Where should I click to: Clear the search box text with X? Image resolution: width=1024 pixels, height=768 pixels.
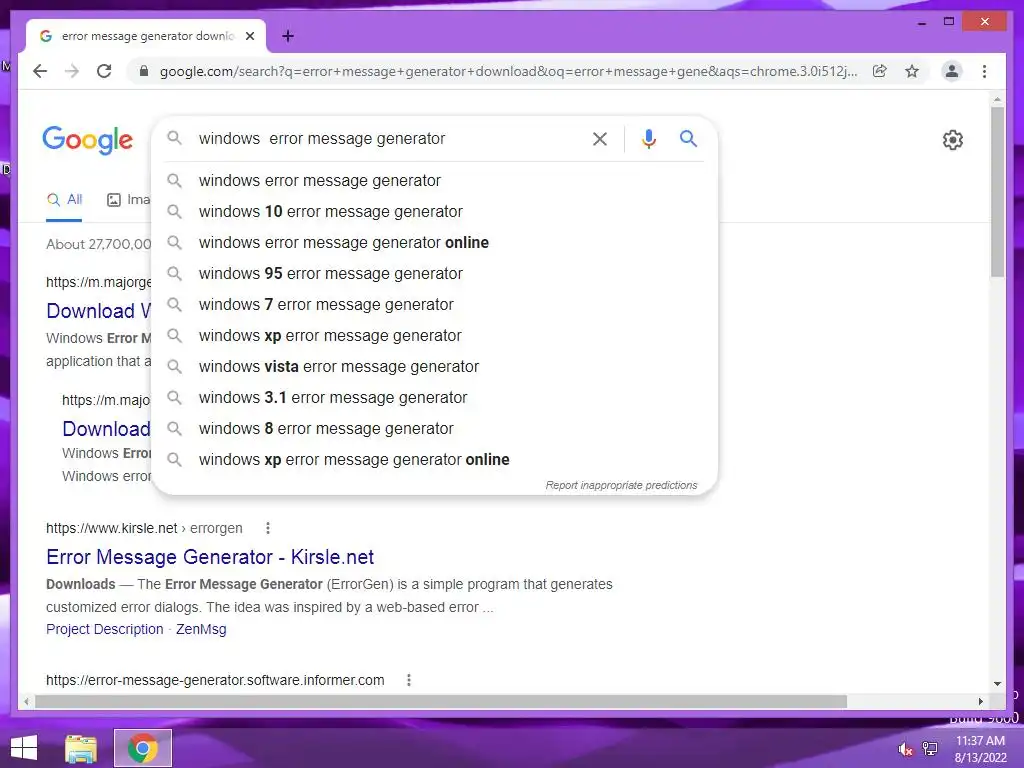[x=600, y=138]
